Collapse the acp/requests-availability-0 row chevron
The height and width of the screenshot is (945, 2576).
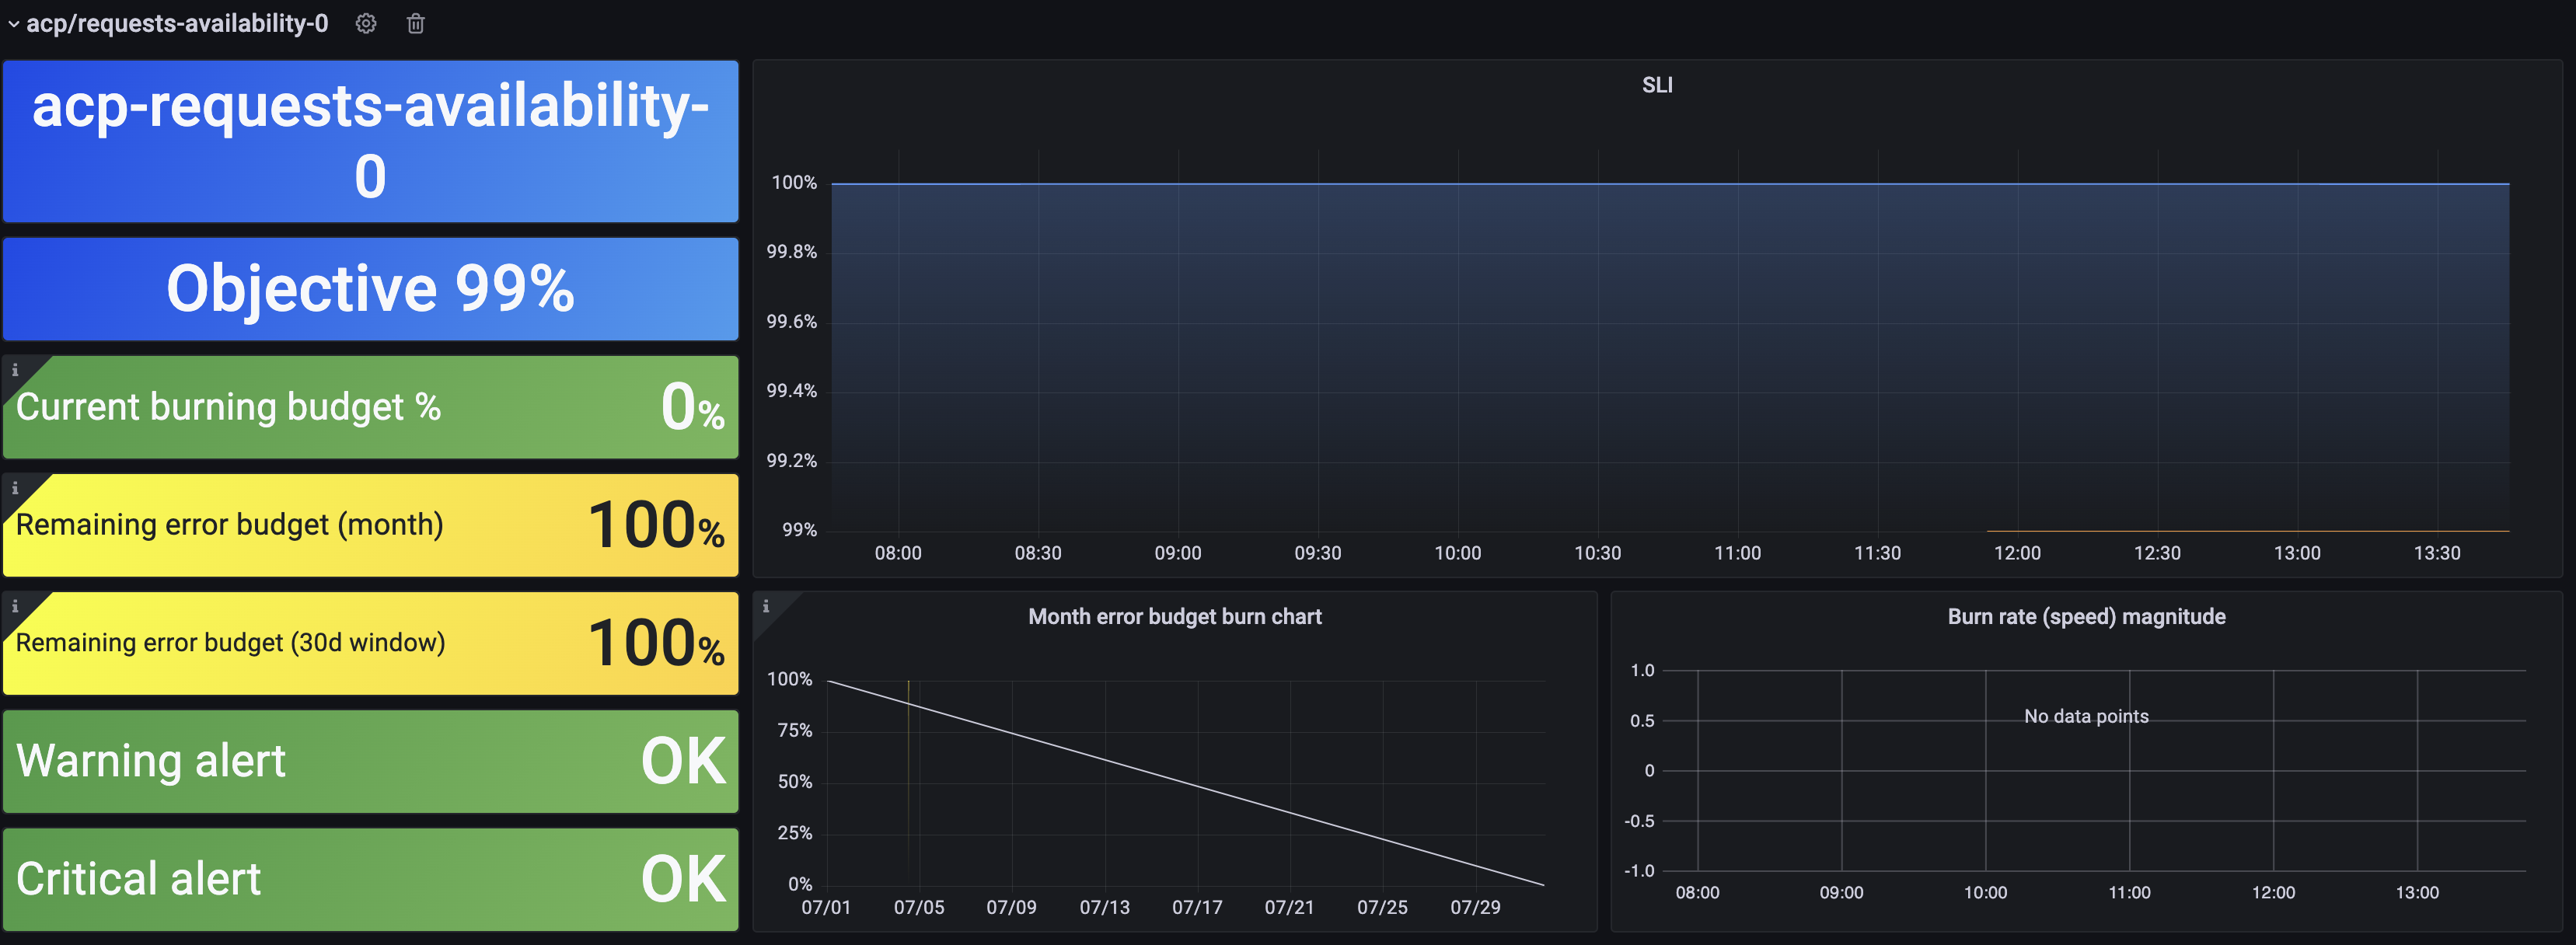(13, 24)
